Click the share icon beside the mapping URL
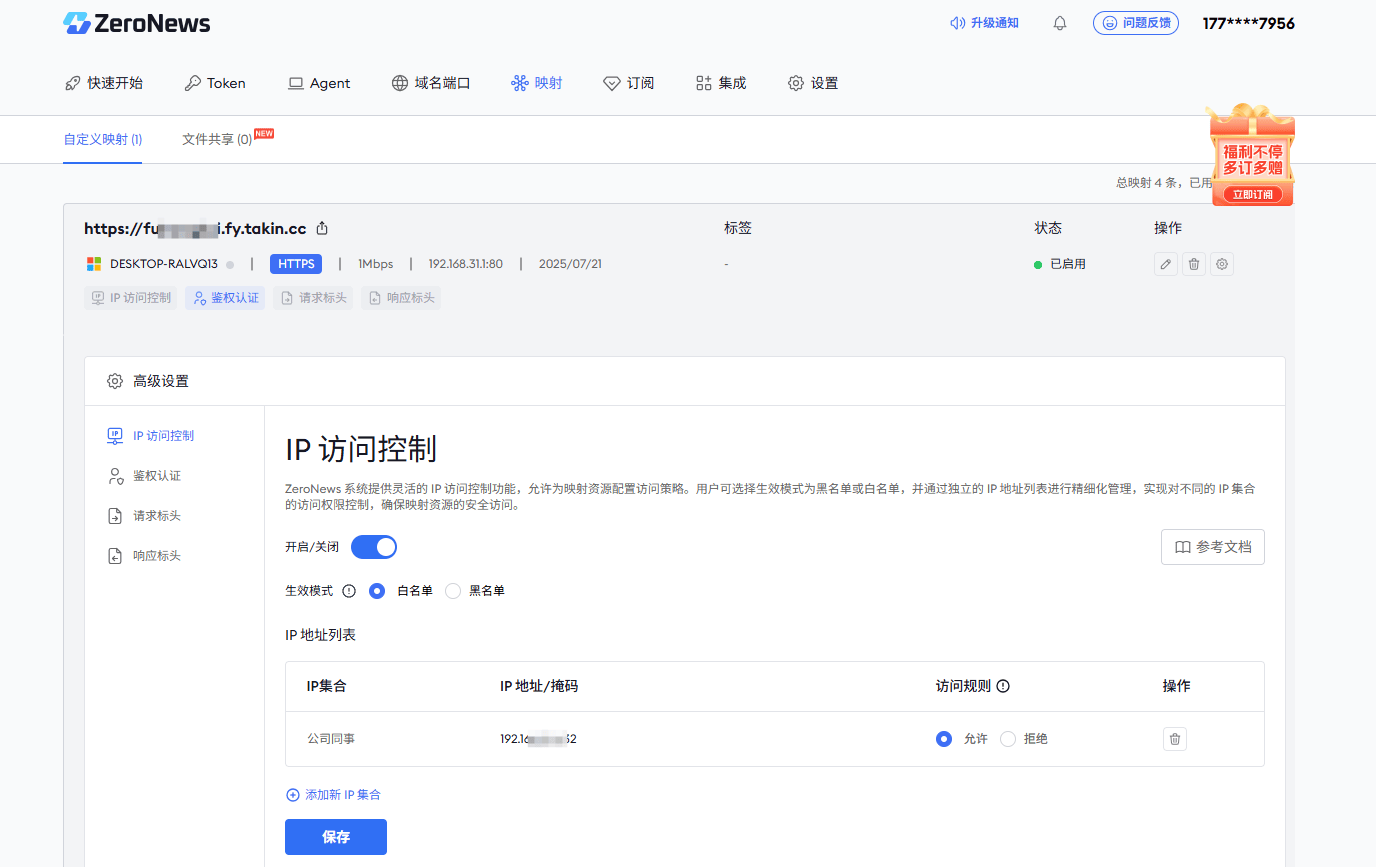1376x867 pixels. (322, 228)
